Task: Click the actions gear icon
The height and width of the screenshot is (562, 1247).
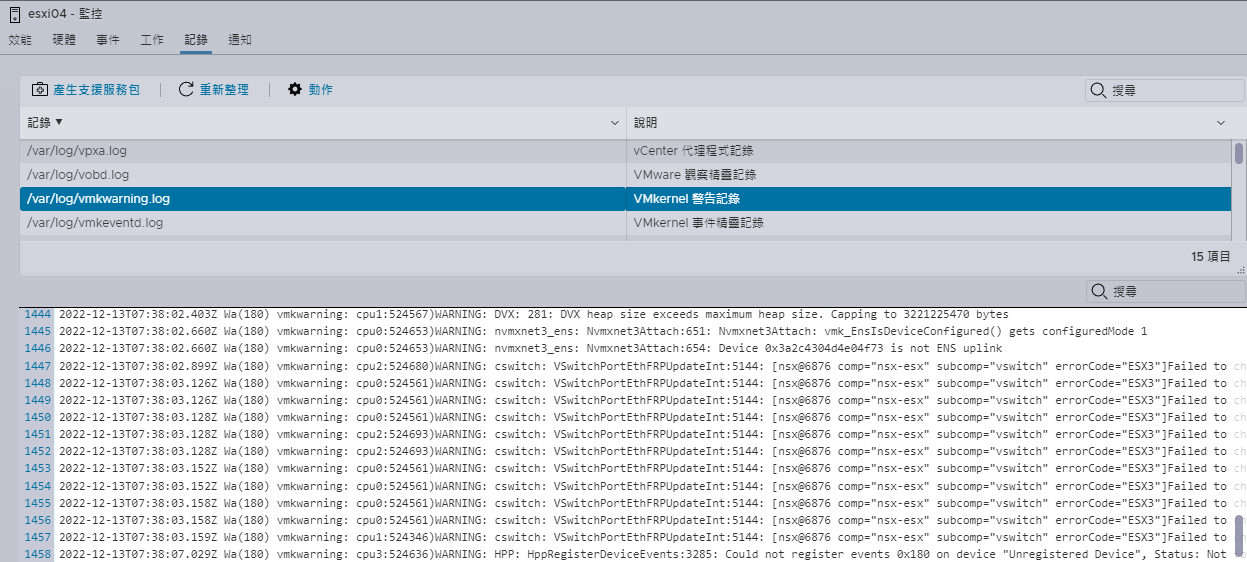Action: tap(295, 89)
